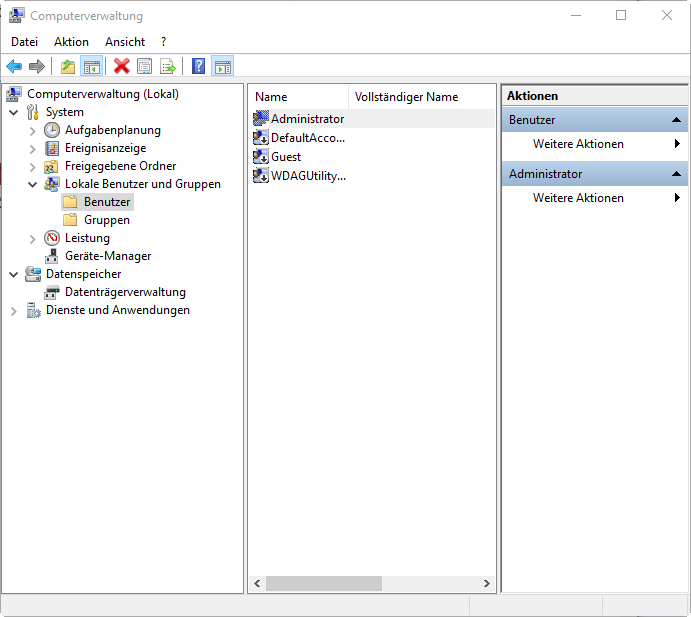Click the DefaultAccount user icon

tap(260, 138)
